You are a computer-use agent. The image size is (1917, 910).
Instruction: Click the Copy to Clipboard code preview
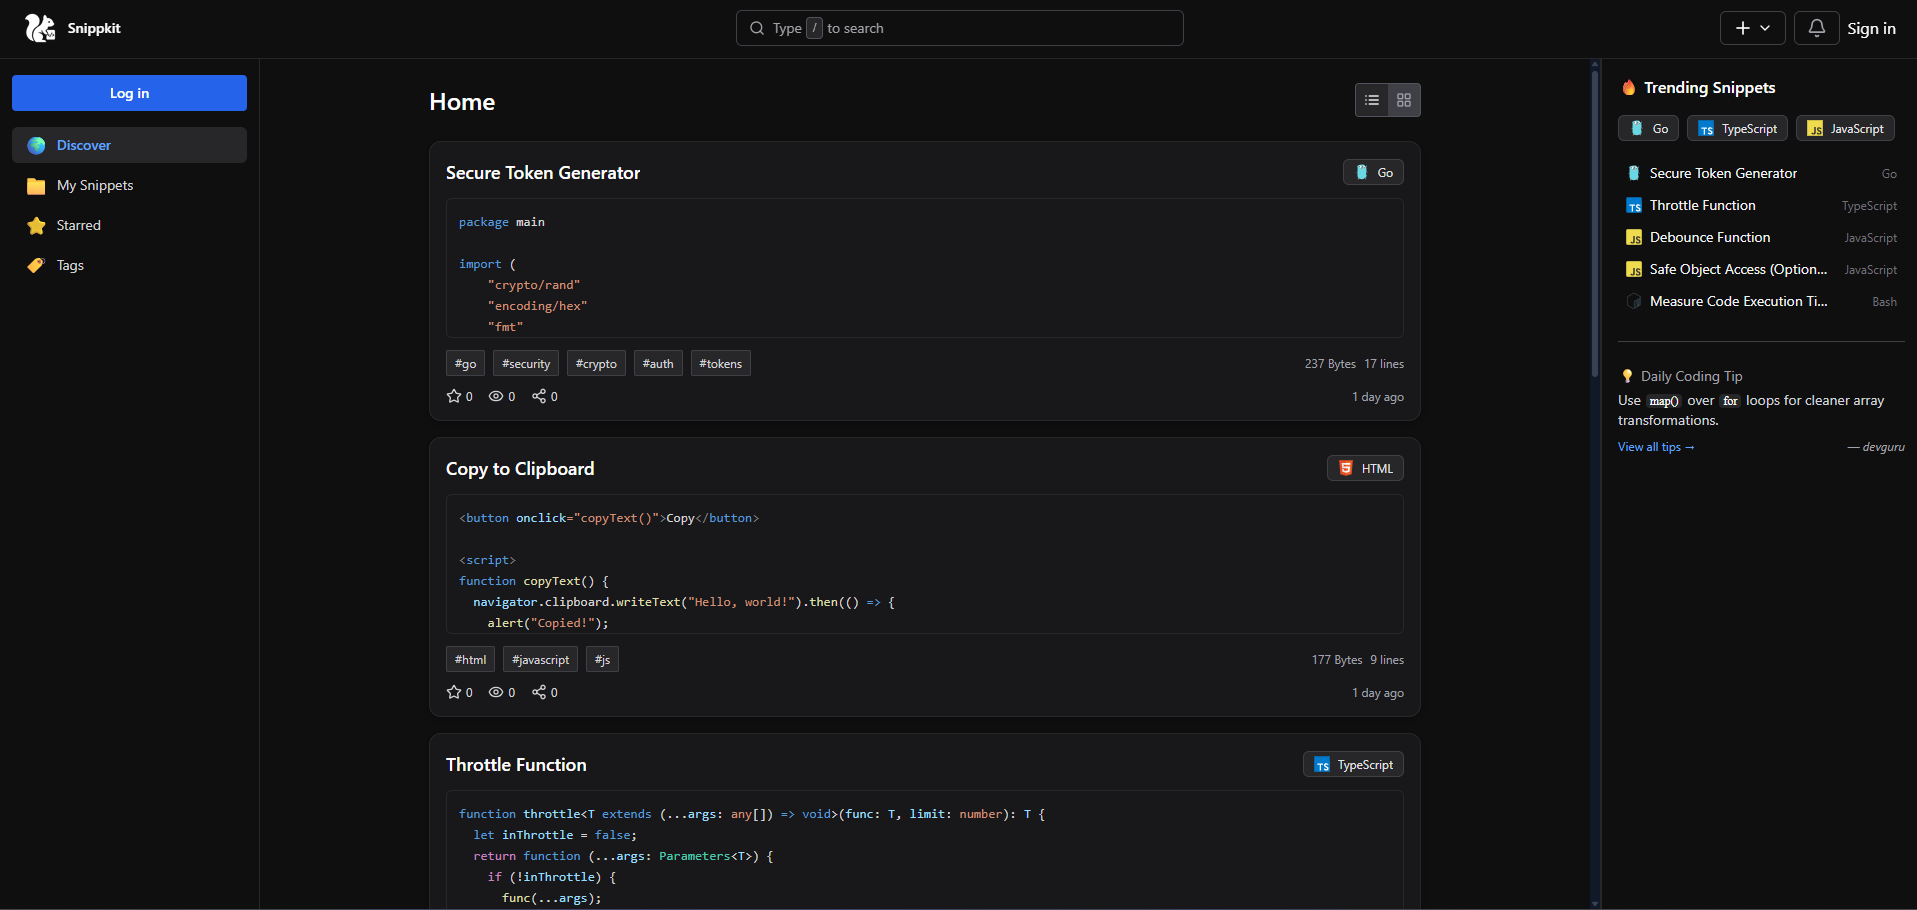point(924,564)
